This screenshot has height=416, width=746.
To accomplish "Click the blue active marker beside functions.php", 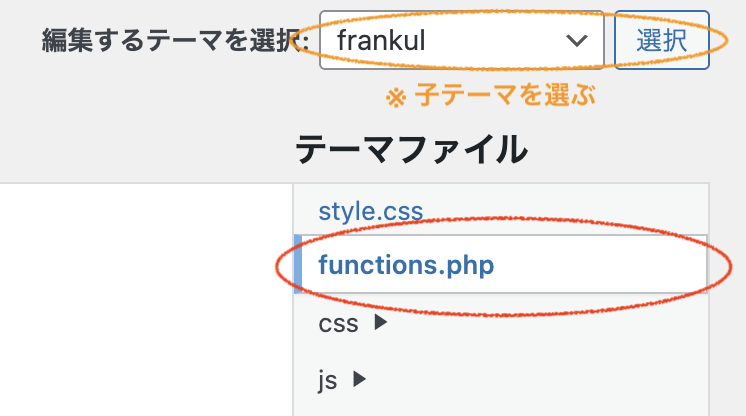I will [x=298, y=264].
